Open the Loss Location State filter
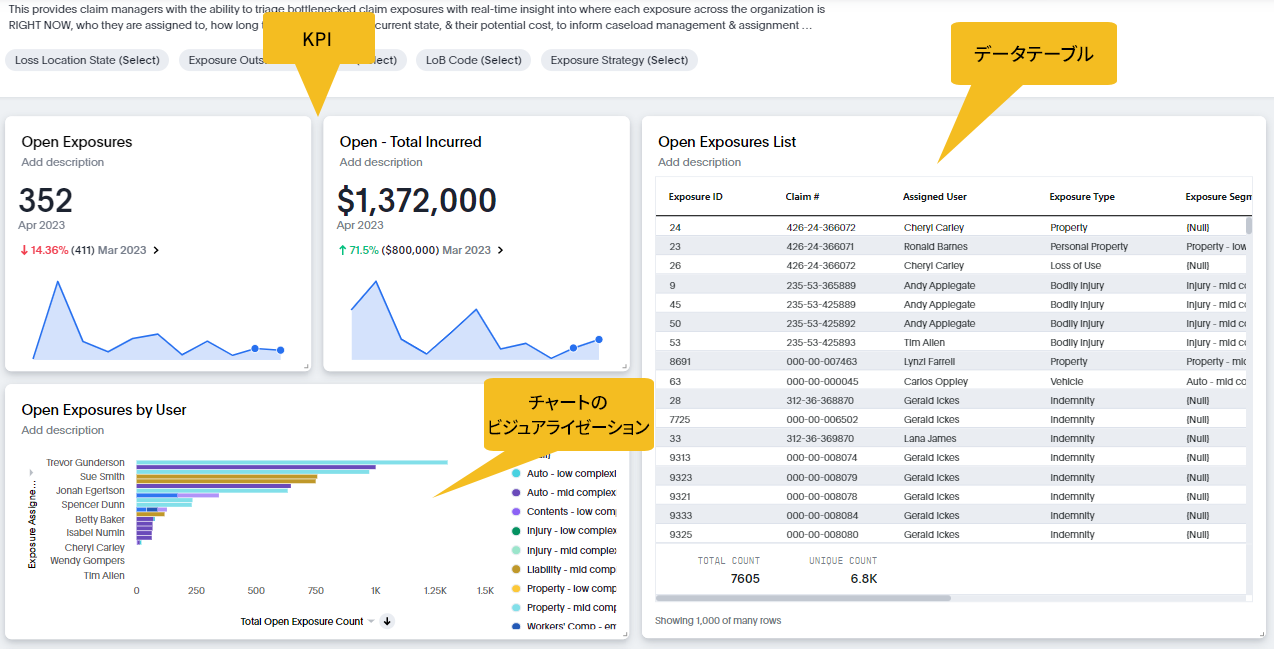The height and width of the screenshot is (649, 1274). 87,60
